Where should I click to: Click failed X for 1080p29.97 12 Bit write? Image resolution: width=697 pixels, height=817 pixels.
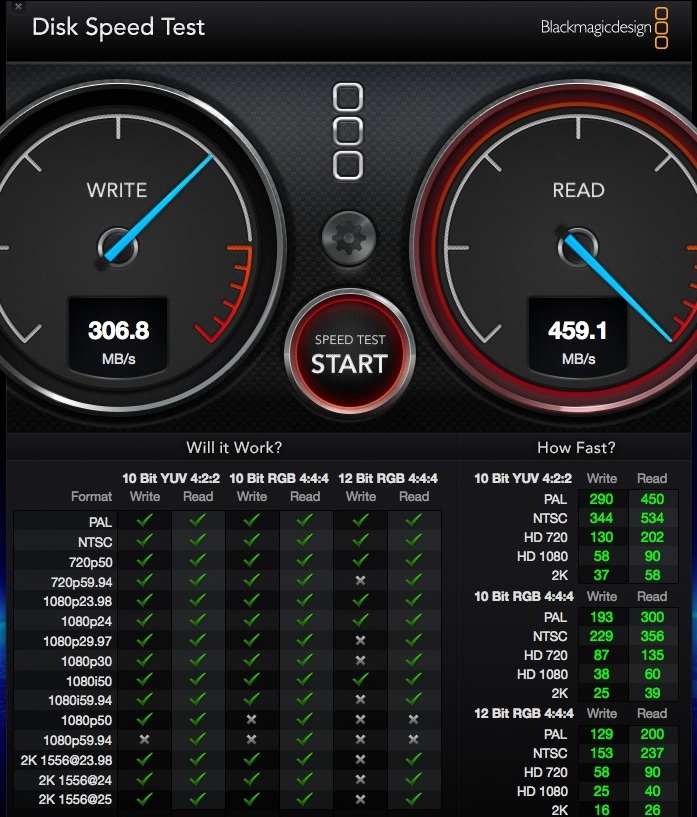[x=360, y=640]
